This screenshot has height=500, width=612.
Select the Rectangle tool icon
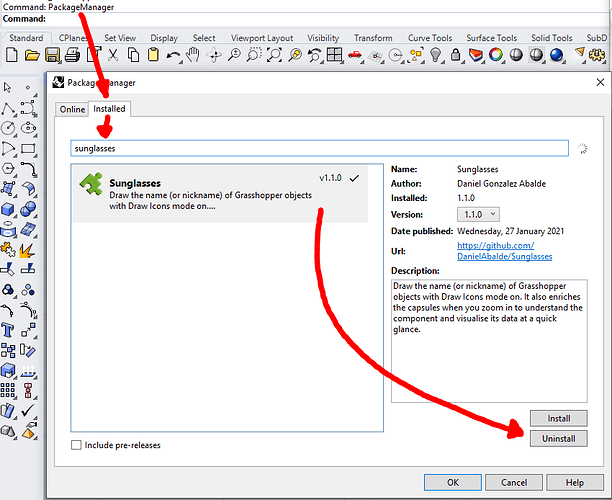(x=28, y=149)
